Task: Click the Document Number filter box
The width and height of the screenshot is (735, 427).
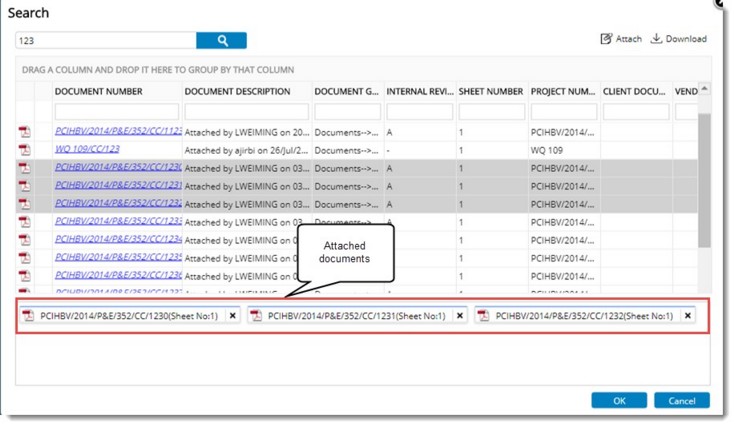Action: coord(117,111)
